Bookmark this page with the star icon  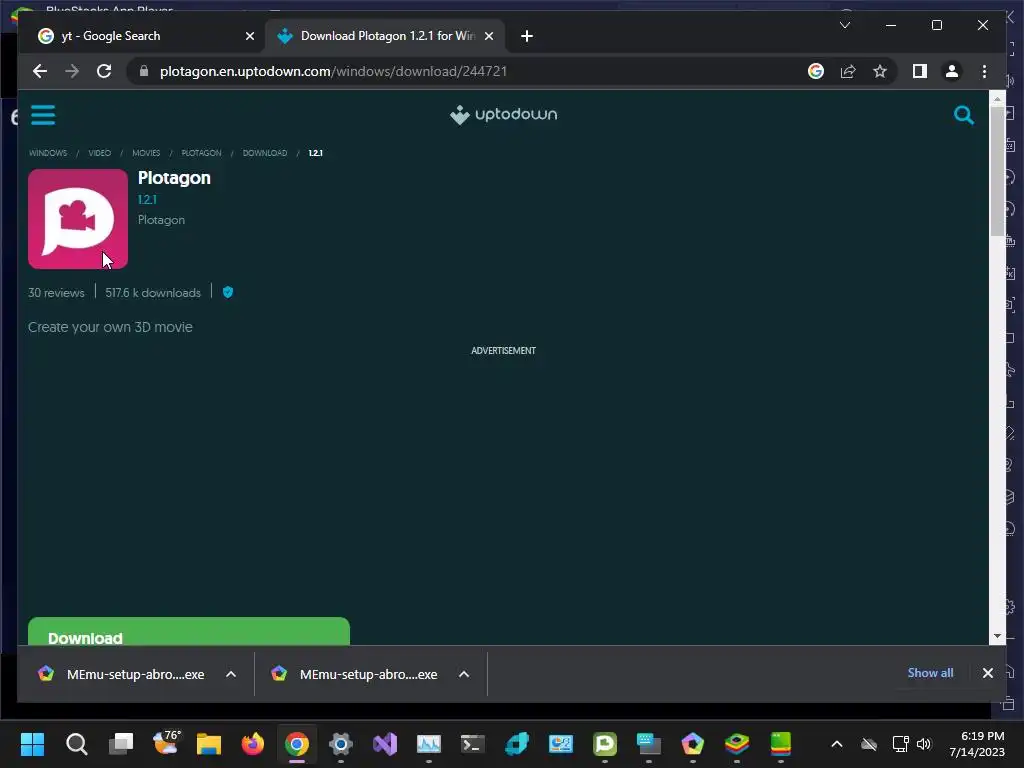click(880, 71)
